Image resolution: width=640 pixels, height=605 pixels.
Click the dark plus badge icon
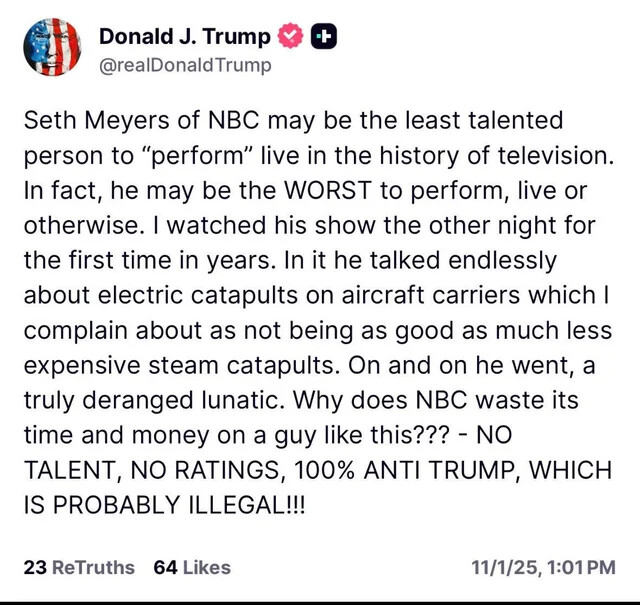coord(323,37)
